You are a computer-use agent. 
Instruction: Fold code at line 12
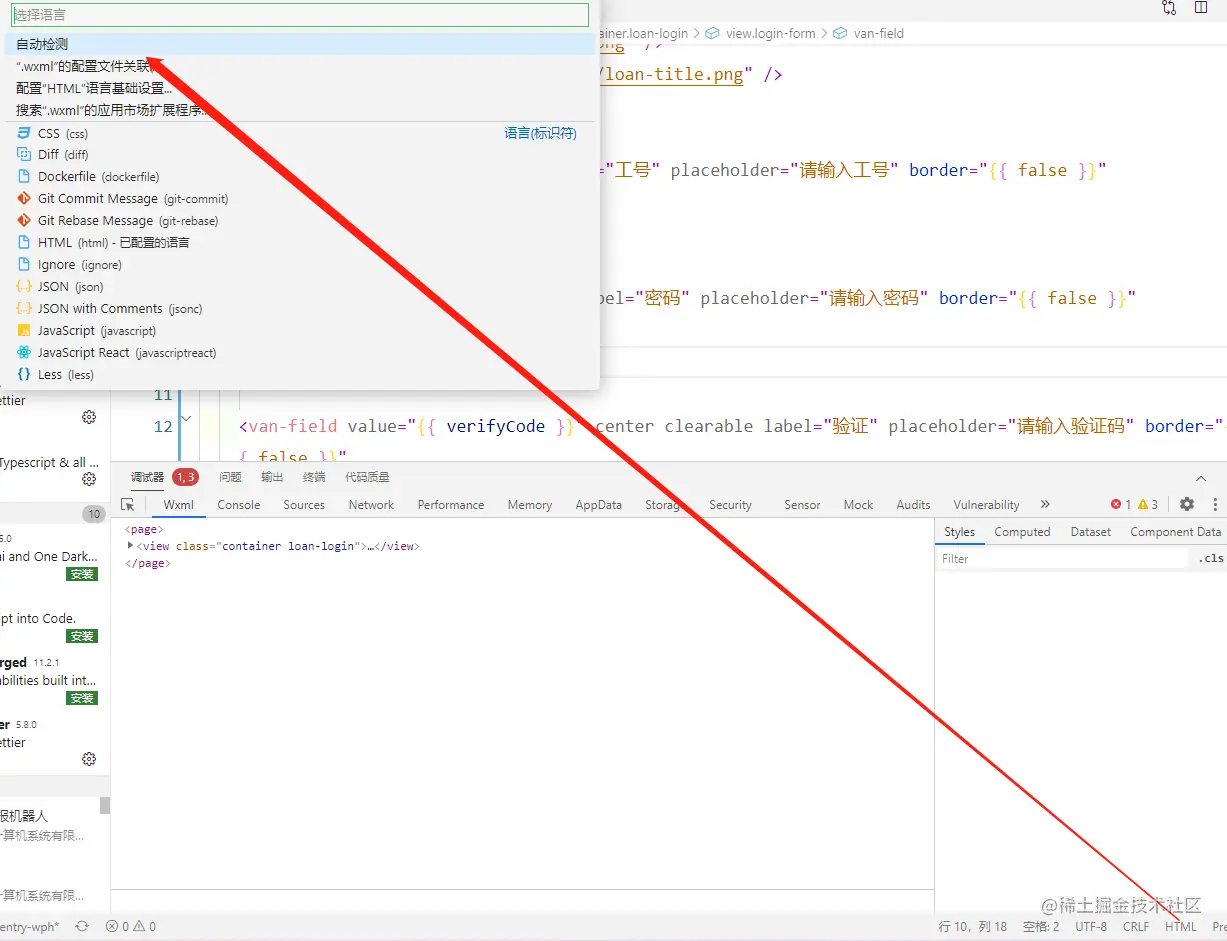(x=186, y=418)
